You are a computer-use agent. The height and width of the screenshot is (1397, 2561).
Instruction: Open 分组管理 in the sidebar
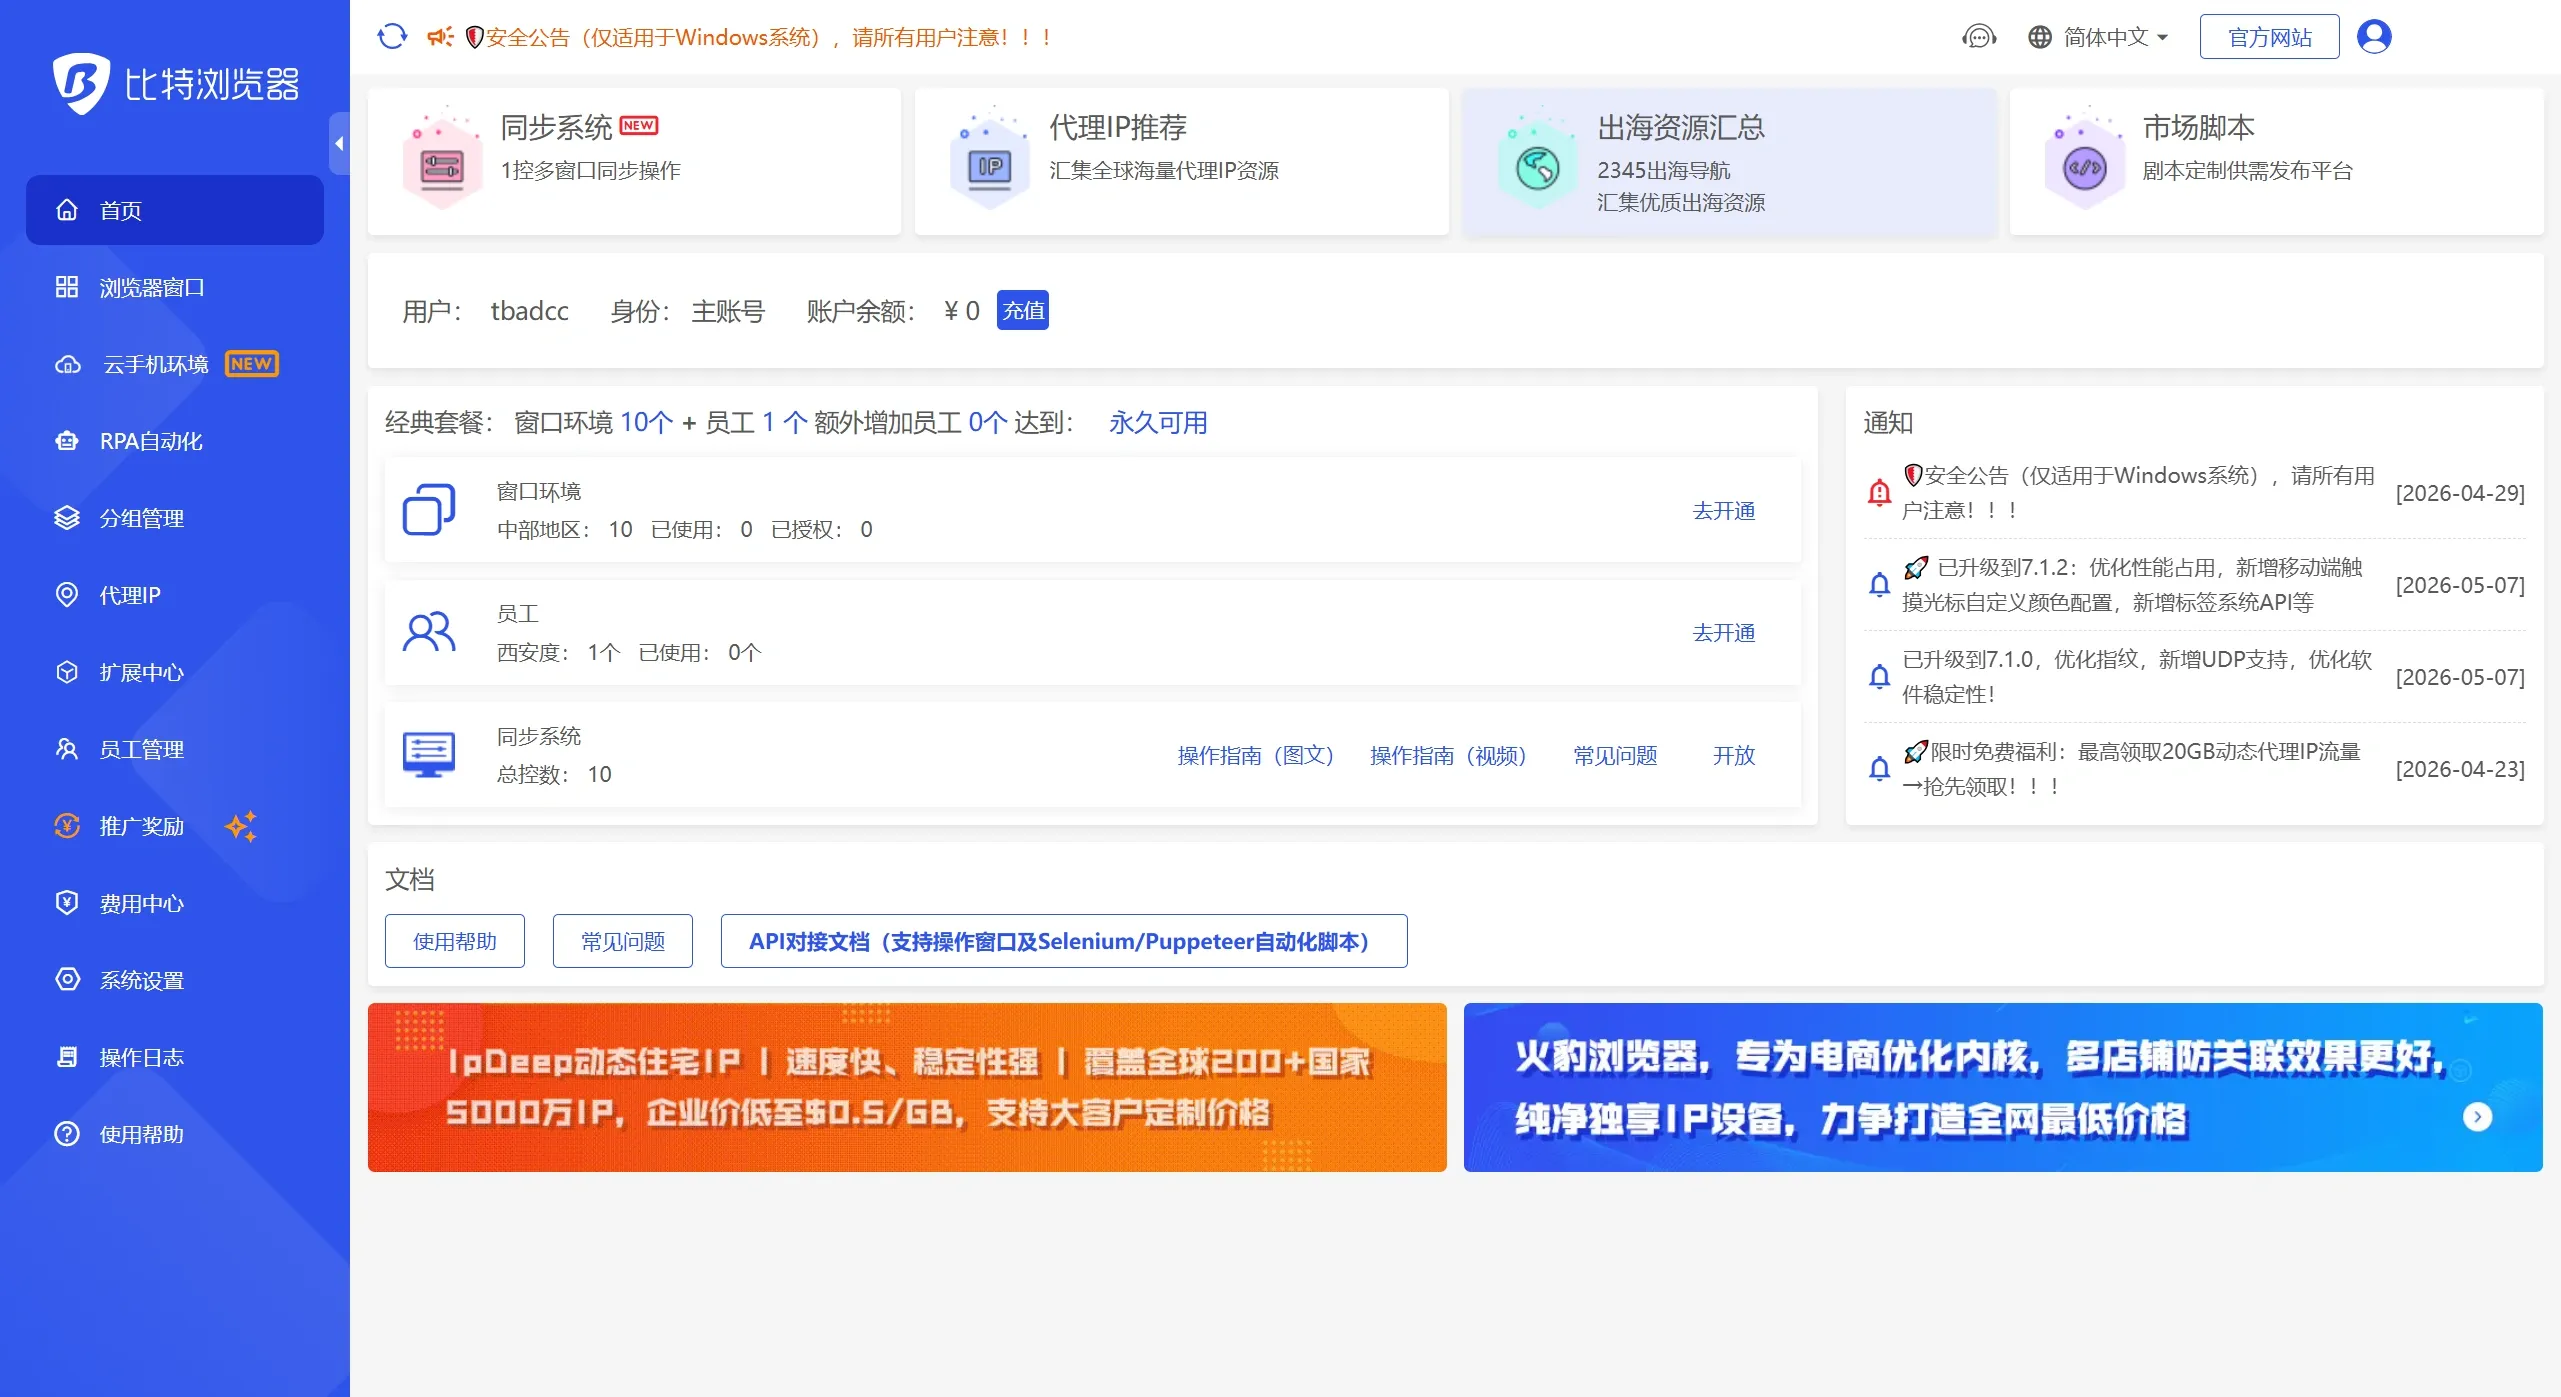(175, 518)
